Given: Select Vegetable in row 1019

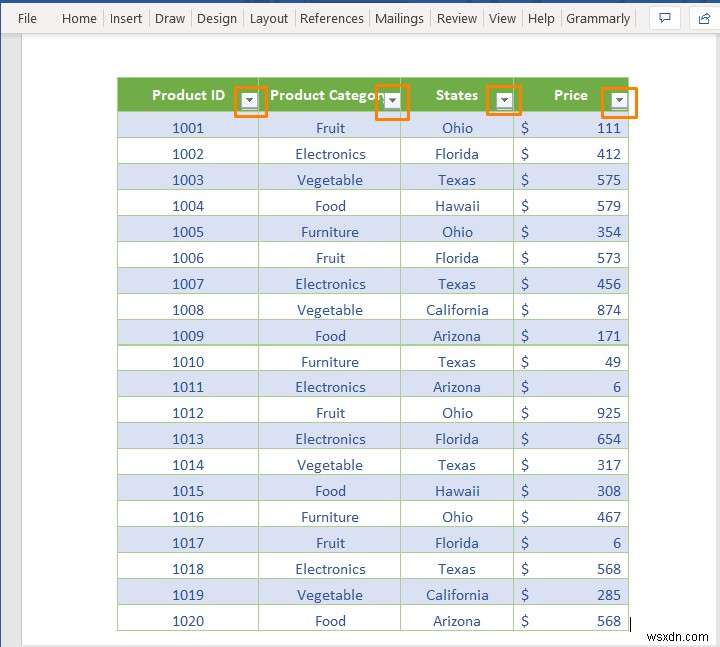Looking at the screenshot, I should (x=330, y=595).
